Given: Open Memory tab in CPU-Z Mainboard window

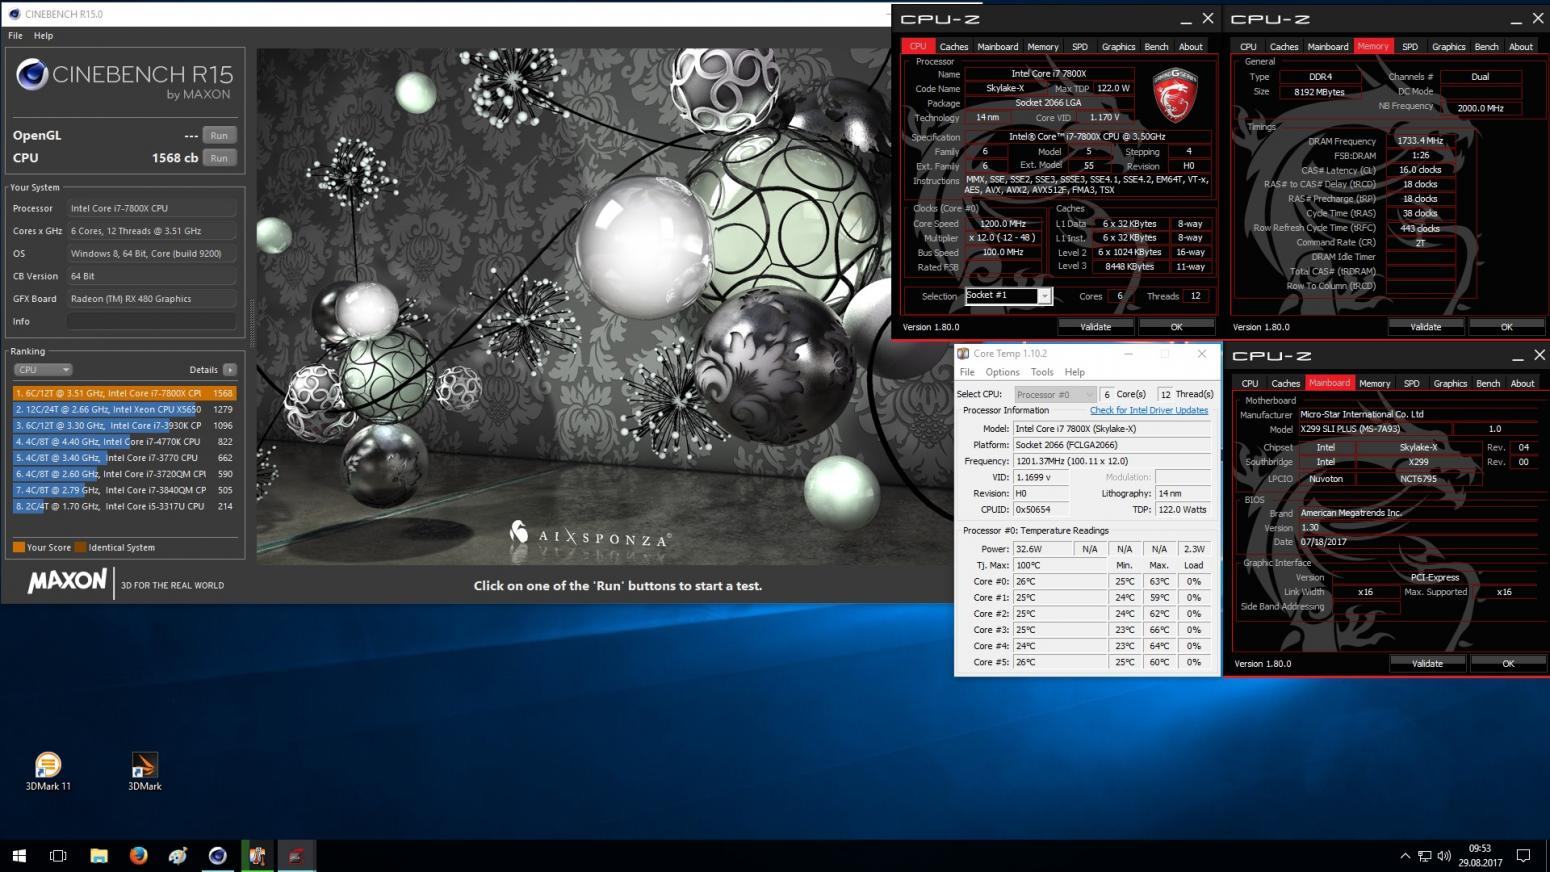Looking at the screenshot, I should (1374, 383).
